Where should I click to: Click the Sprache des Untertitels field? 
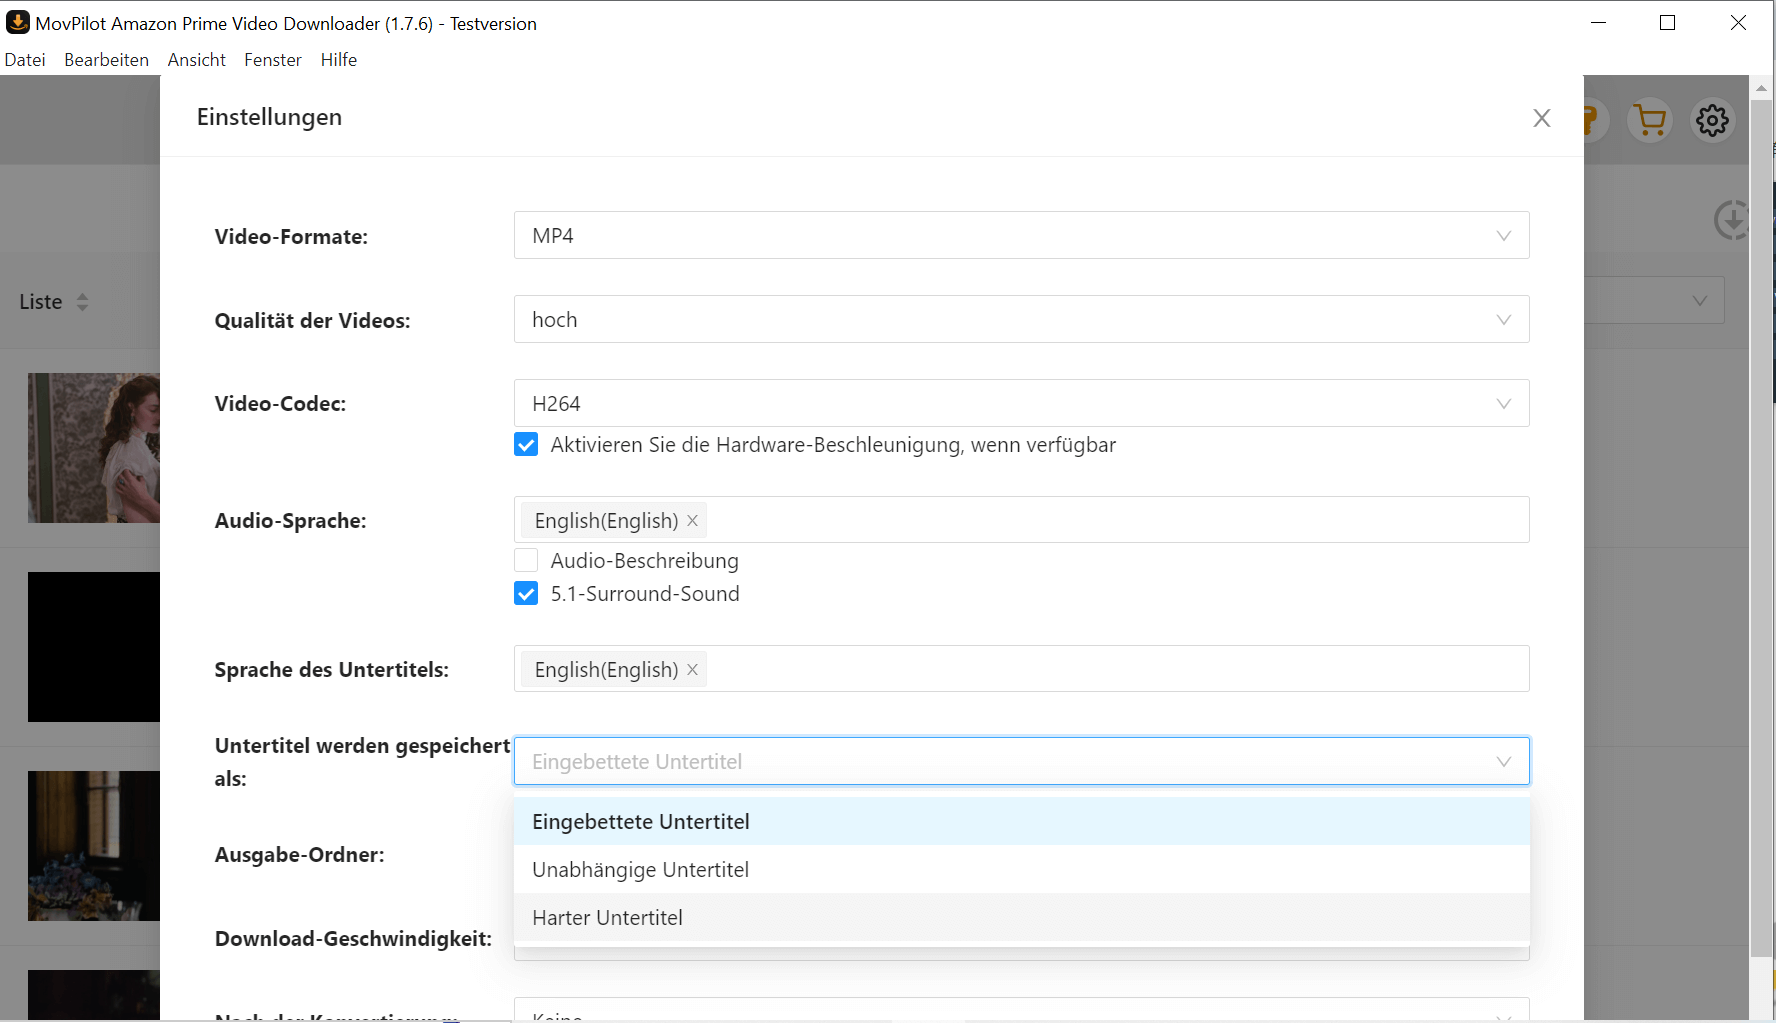[1021, 669]
